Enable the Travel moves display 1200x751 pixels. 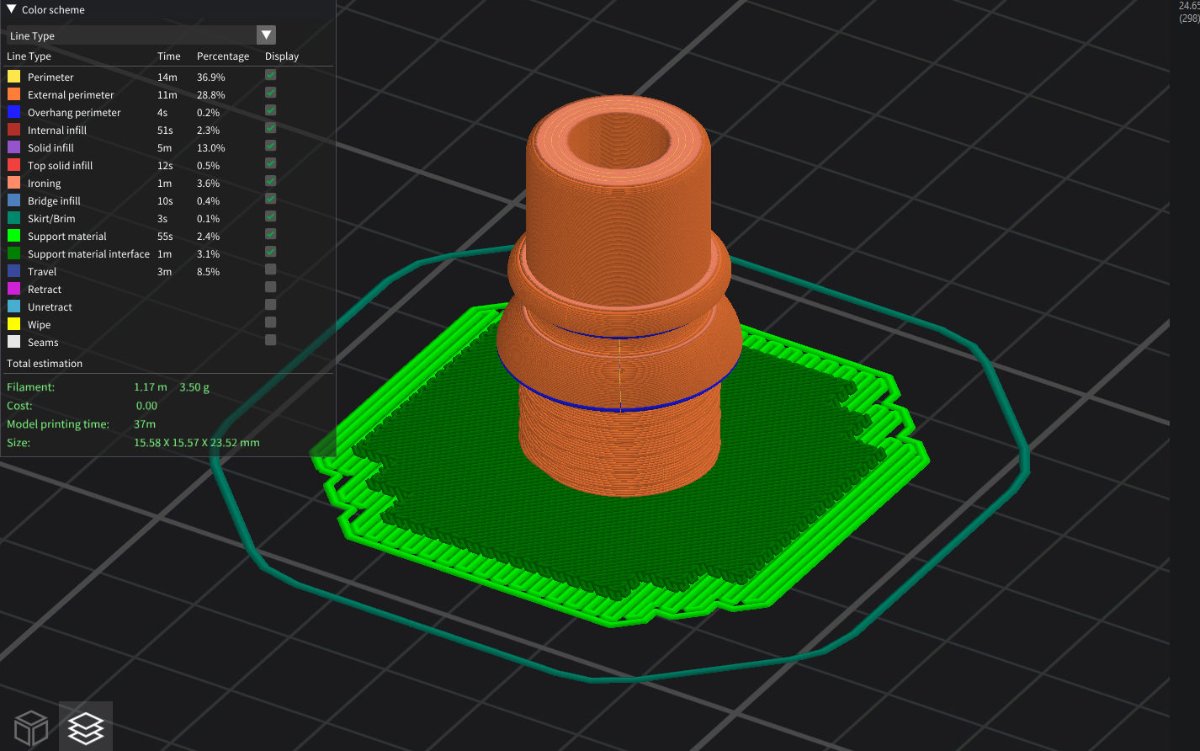pos(270,271)
